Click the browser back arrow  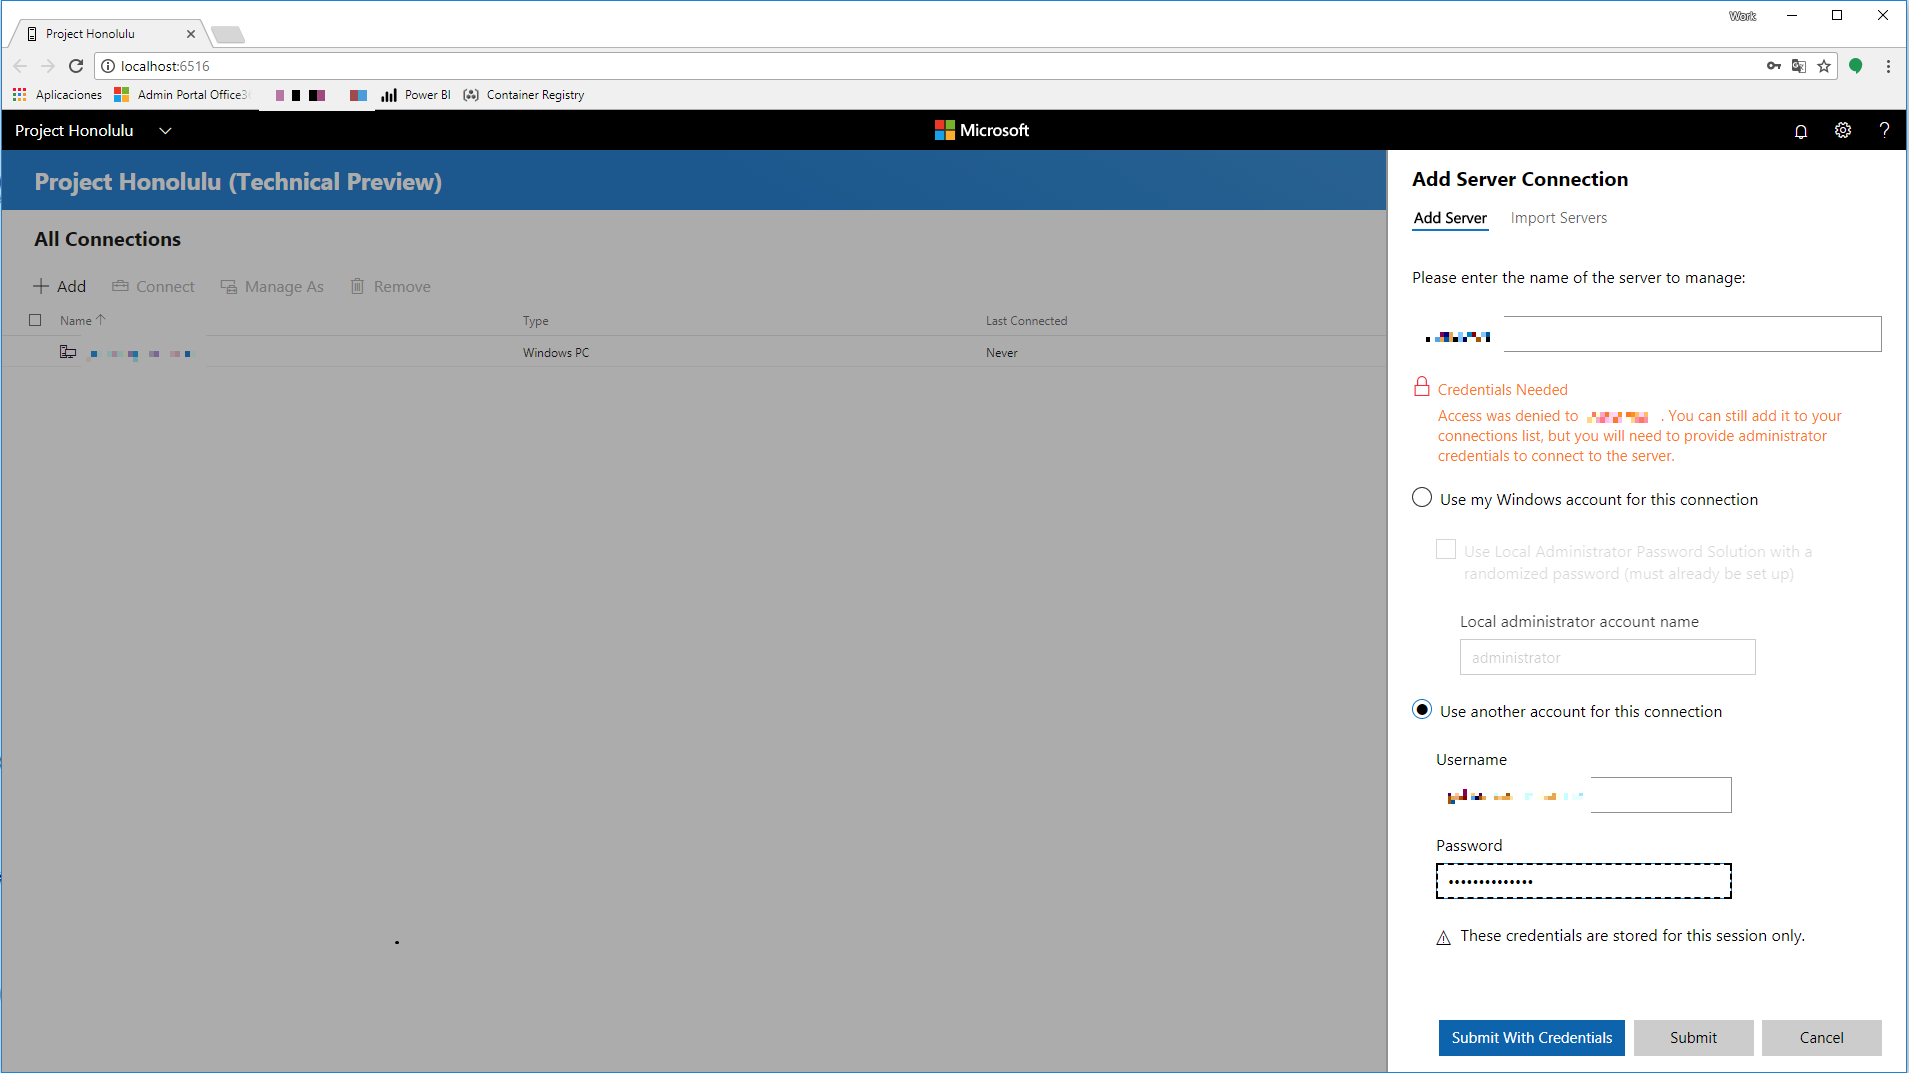20,66
